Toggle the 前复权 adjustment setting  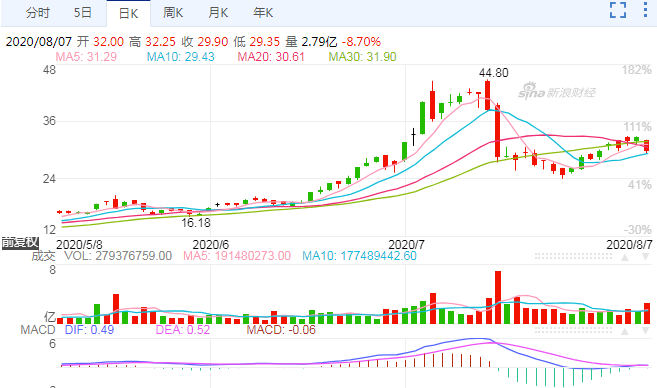point(20,243)
